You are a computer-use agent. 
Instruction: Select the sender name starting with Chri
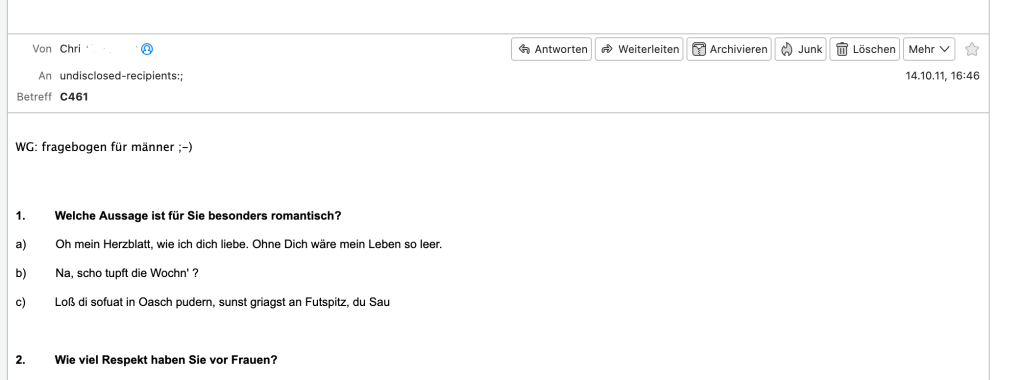(99, 49)
